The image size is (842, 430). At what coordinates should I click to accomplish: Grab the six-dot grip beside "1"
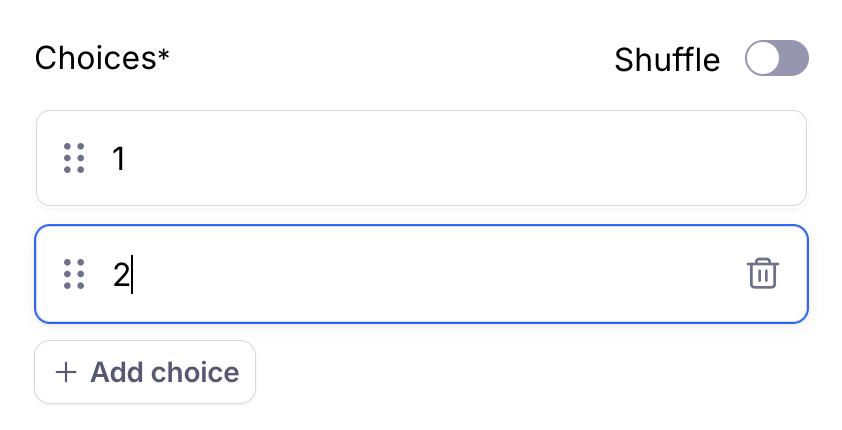[x=73, y=158]
